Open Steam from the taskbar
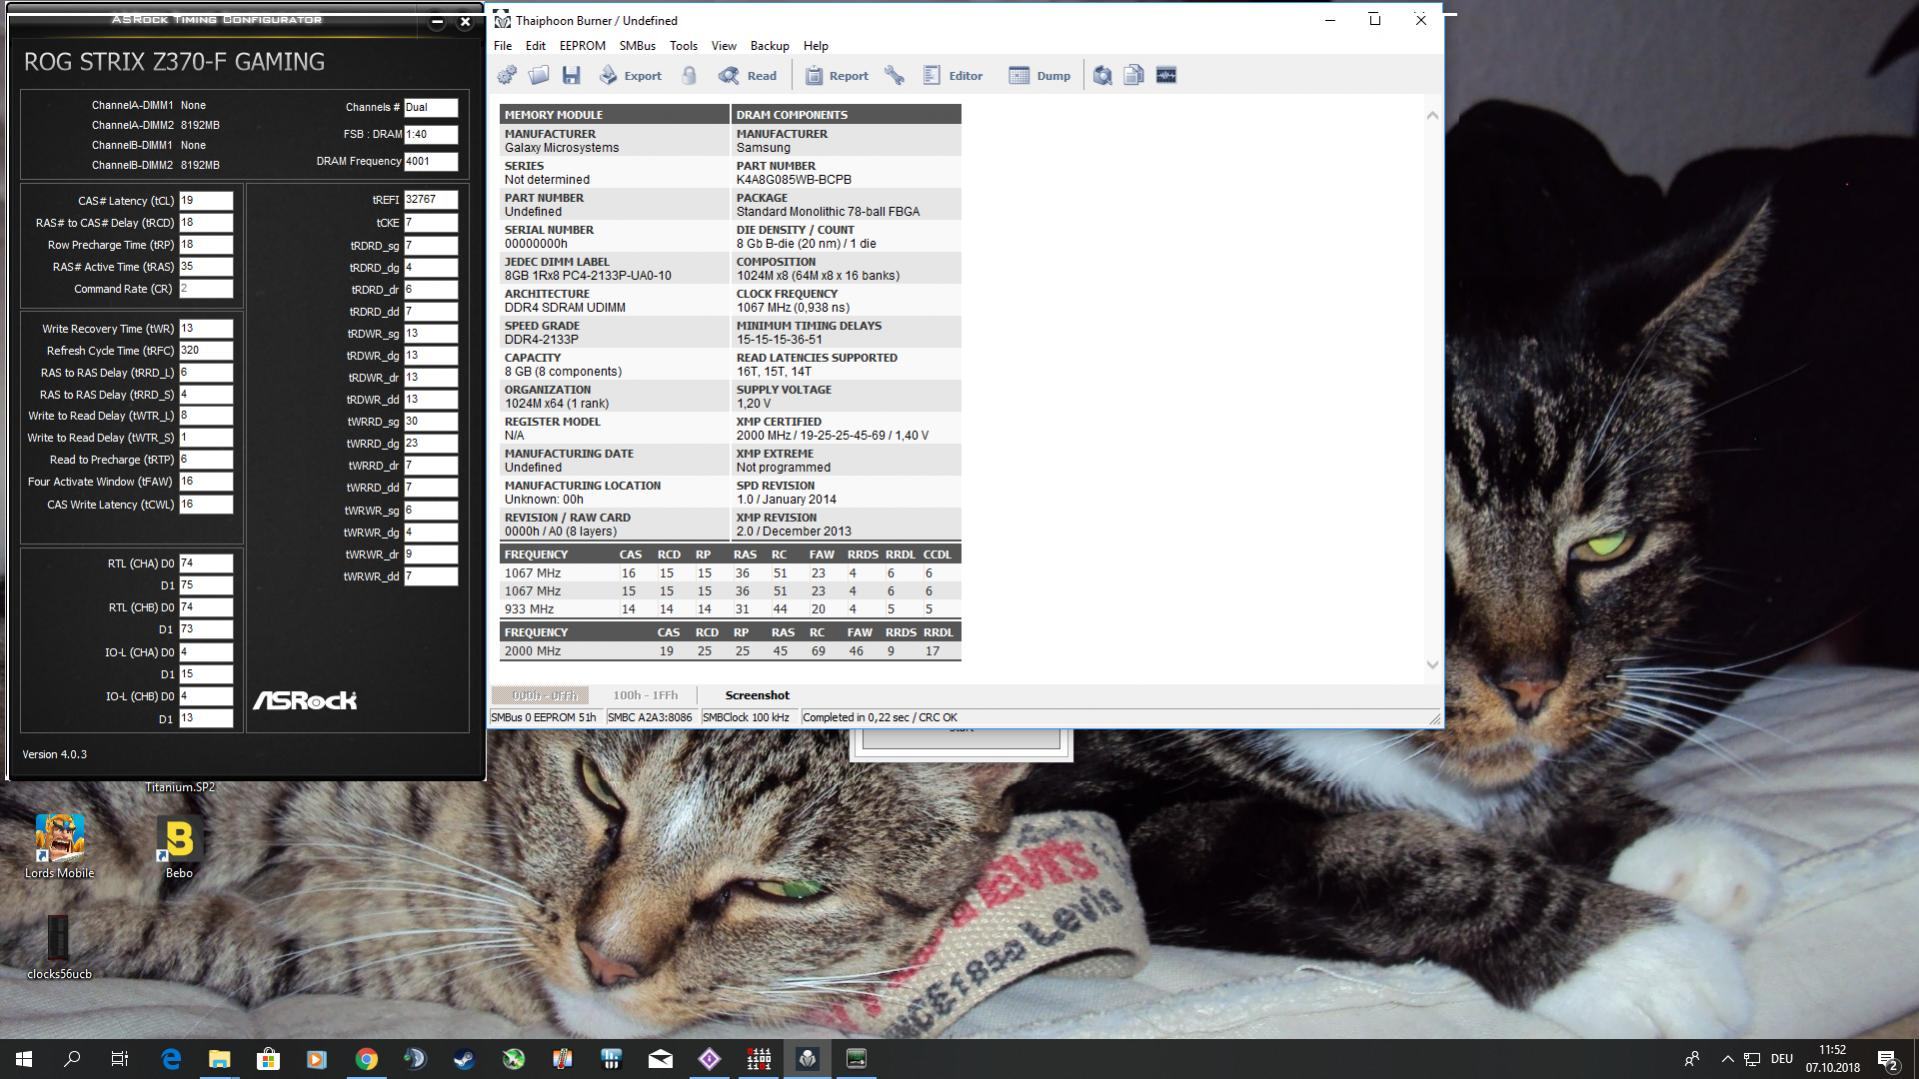The height and width of the screenshot is (1079, 1919). tap(464, 1059)
